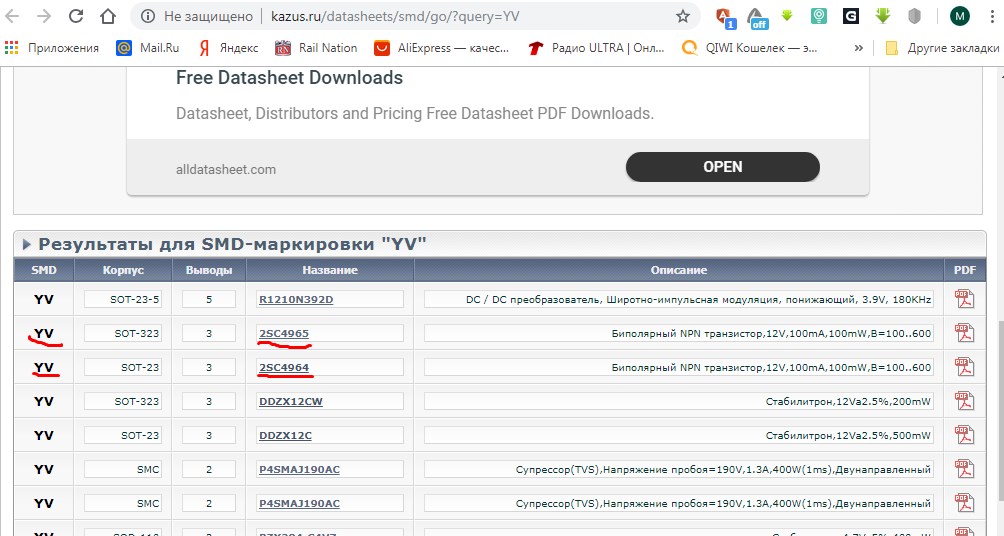Bookmark this page with the star icon
The height and width of the screenshot is (536, 1004).
coord(683,16)
